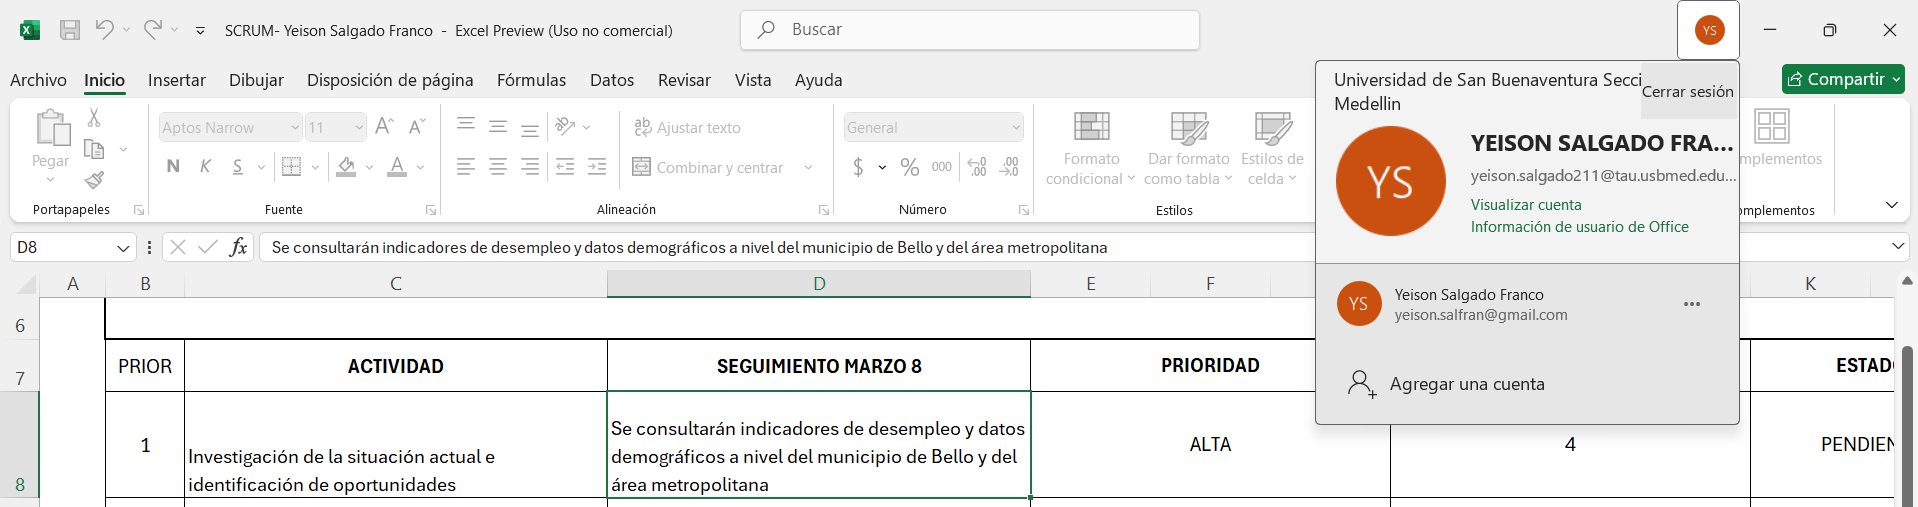Toggle italic K formatting
Viewport: 1918px width, 507px height.
click(x=205, y=166)
